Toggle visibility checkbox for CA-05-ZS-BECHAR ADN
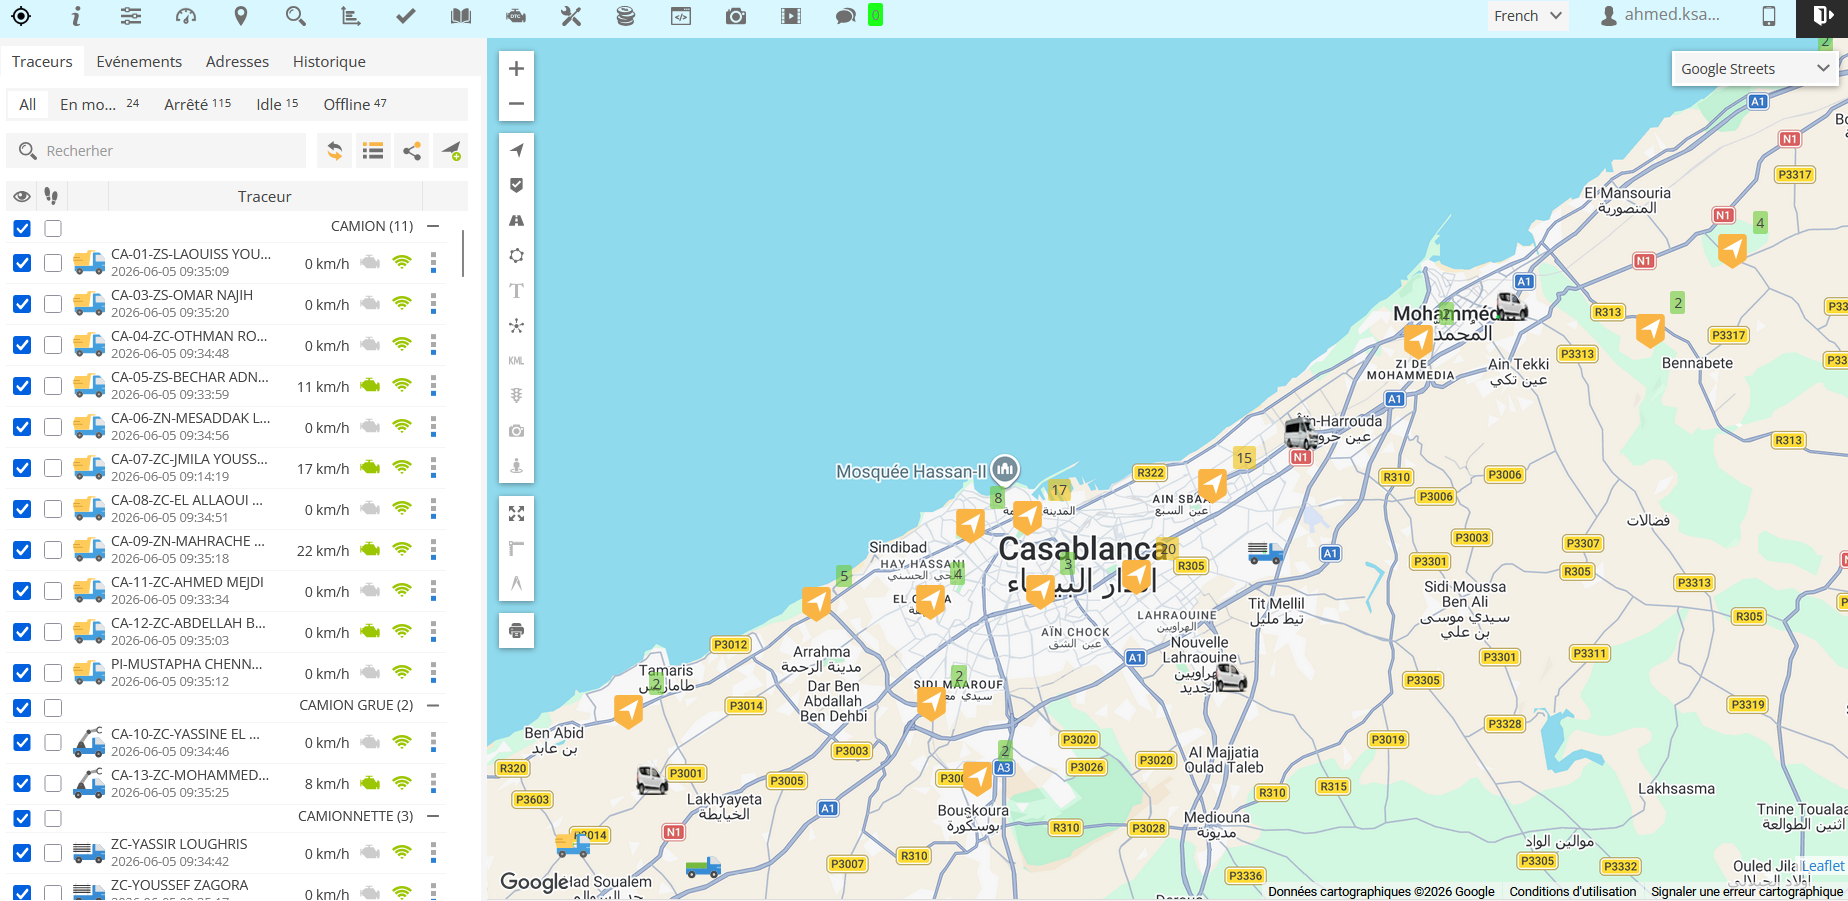 coord(22,386)
